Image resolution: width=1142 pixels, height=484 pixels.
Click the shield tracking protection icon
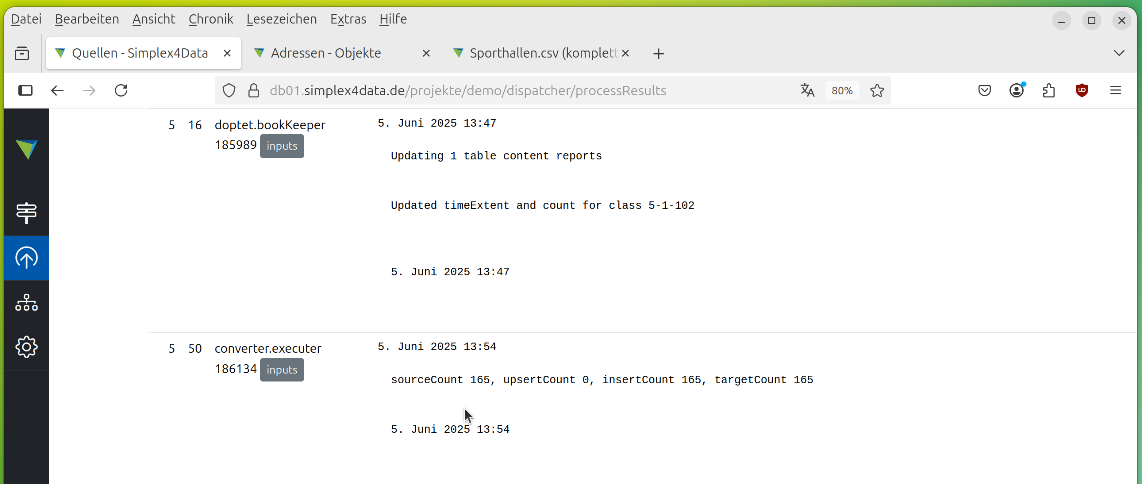[229, 90]
